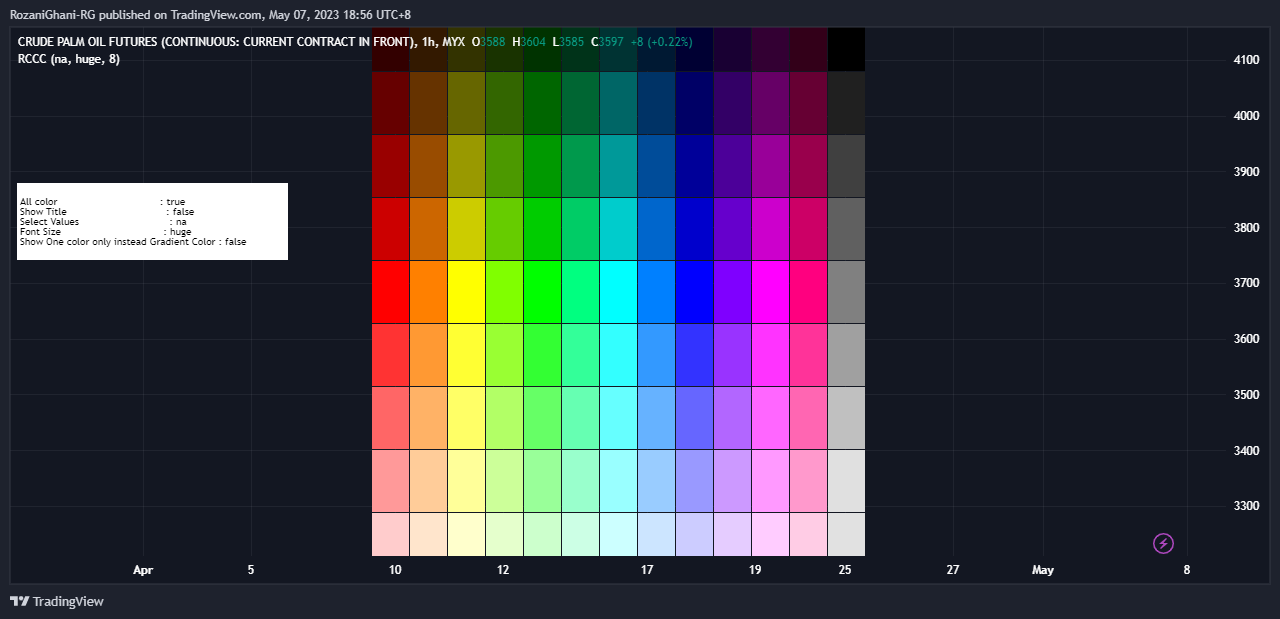Select the orange swatch at 3700 level
The image size is (1280, 619).
[428, 292]
